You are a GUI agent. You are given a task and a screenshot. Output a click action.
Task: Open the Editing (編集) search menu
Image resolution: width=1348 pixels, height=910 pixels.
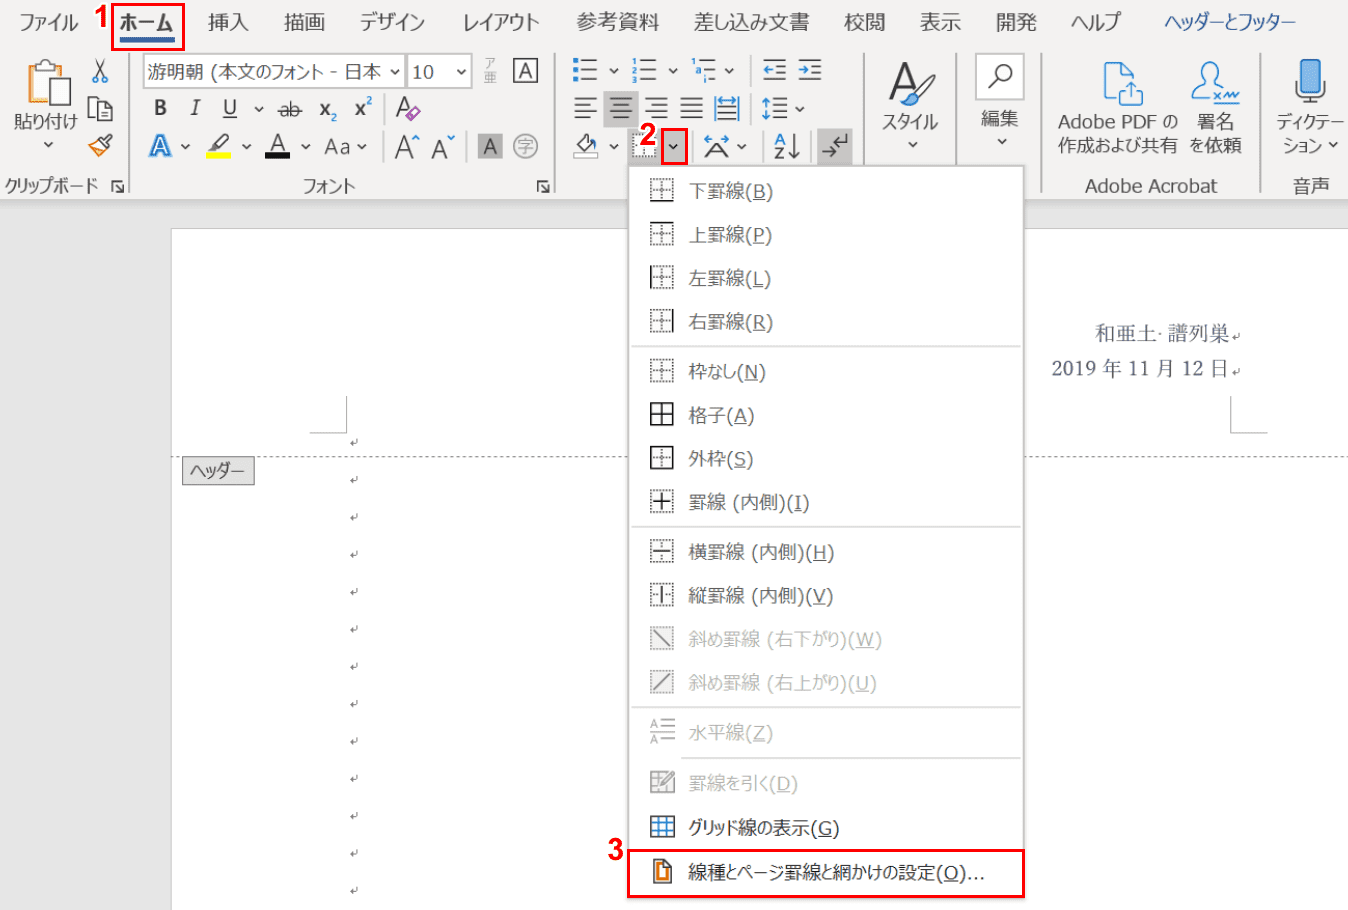[x=999, y=103]
